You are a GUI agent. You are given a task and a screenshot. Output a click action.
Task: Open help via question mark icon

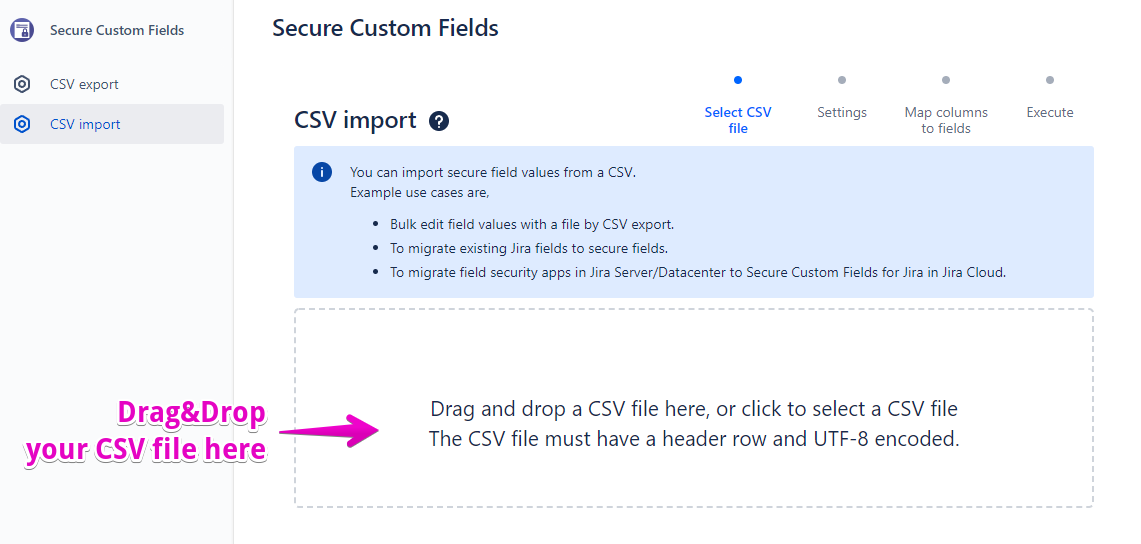pyautogui.click(x=439, y=121)
